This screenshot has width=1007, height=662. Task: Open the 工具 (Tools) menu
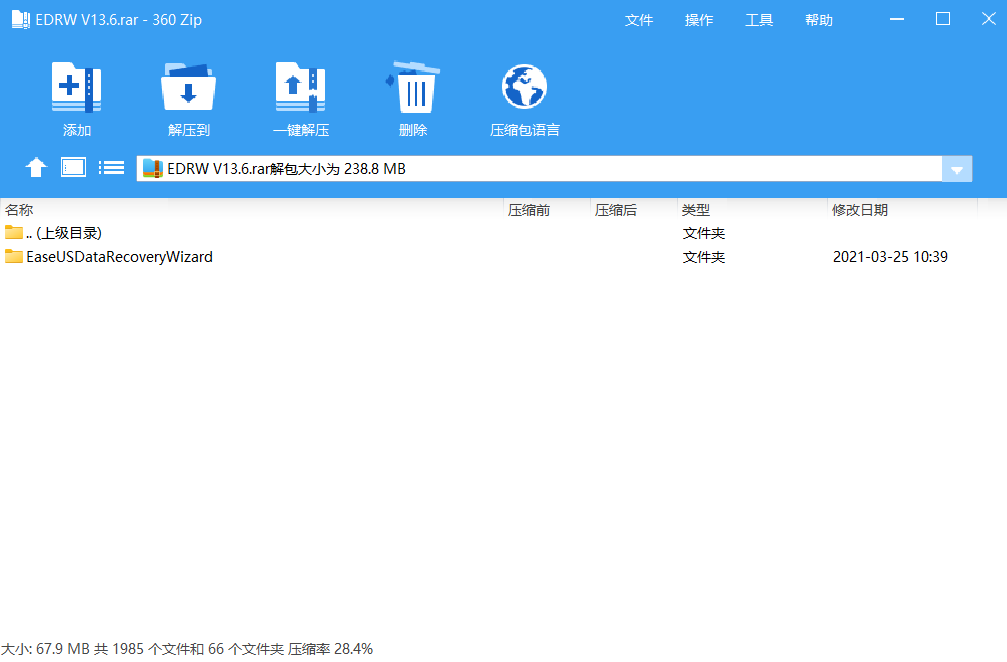click(x=759, y=19)
